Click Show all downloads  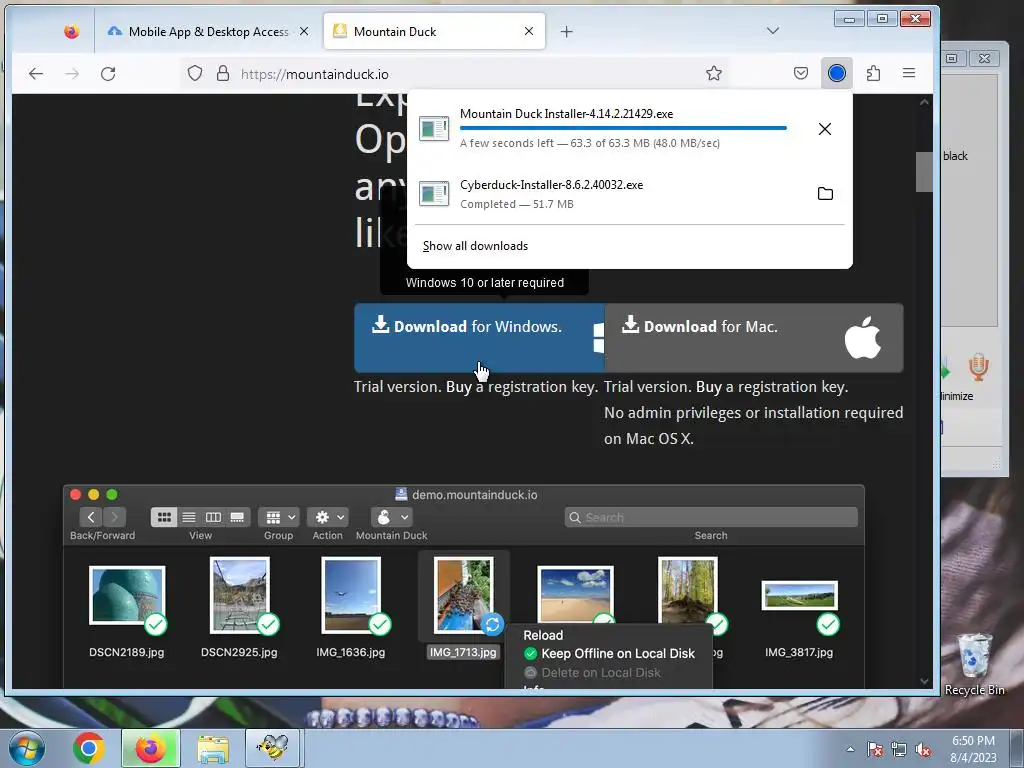point(475,246)
